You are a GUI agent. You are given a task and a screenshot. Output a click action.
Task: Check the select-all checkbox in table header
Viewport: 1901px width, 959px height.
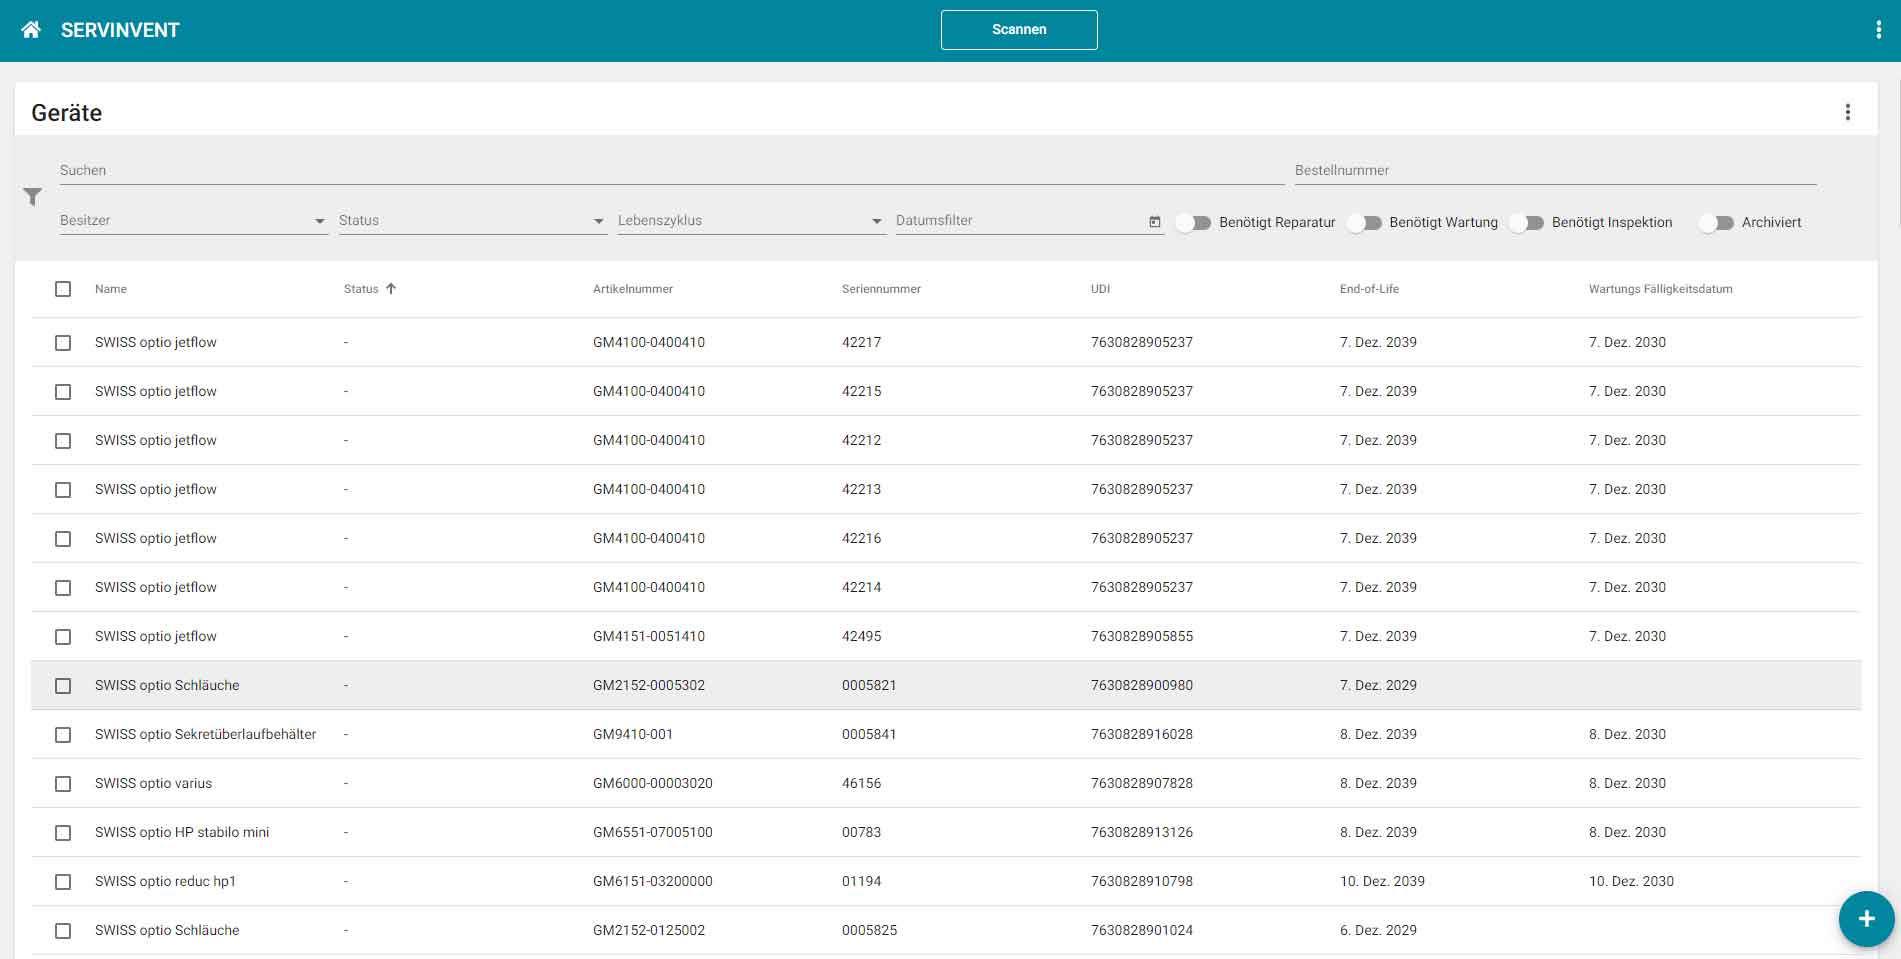(63, 289)
